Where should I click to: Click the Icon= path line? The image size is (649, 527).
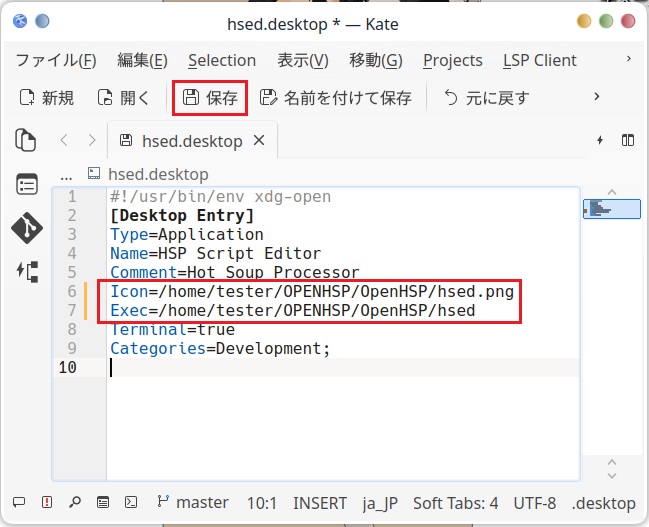(x=312, y=291)
